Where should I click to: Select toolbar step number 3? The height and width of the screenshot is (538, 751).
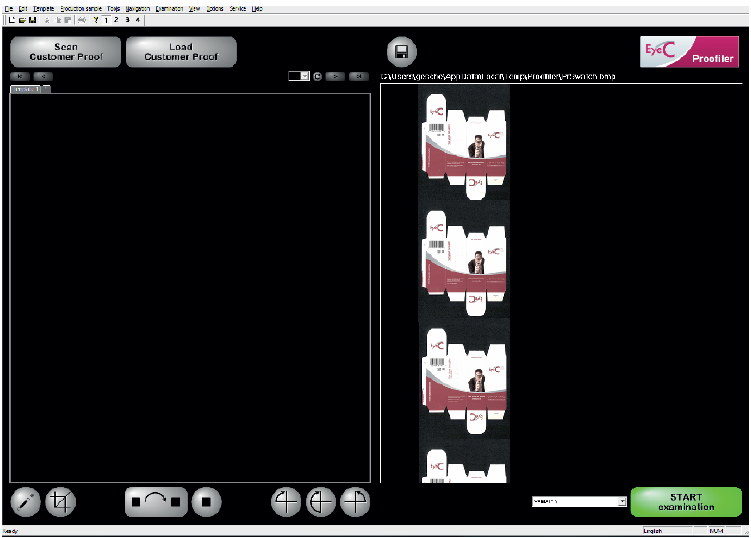pos(127,20)
